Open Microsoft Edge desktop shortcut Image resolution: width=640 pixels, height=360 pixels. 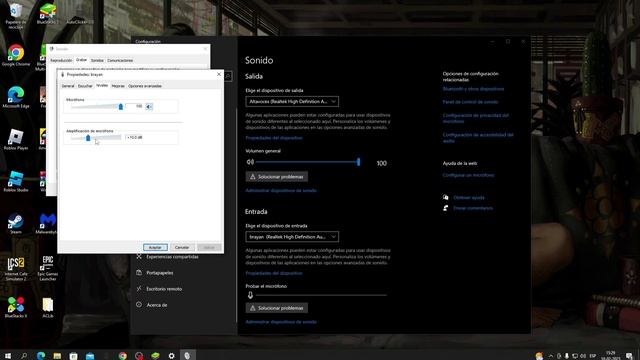click(16, 97)
